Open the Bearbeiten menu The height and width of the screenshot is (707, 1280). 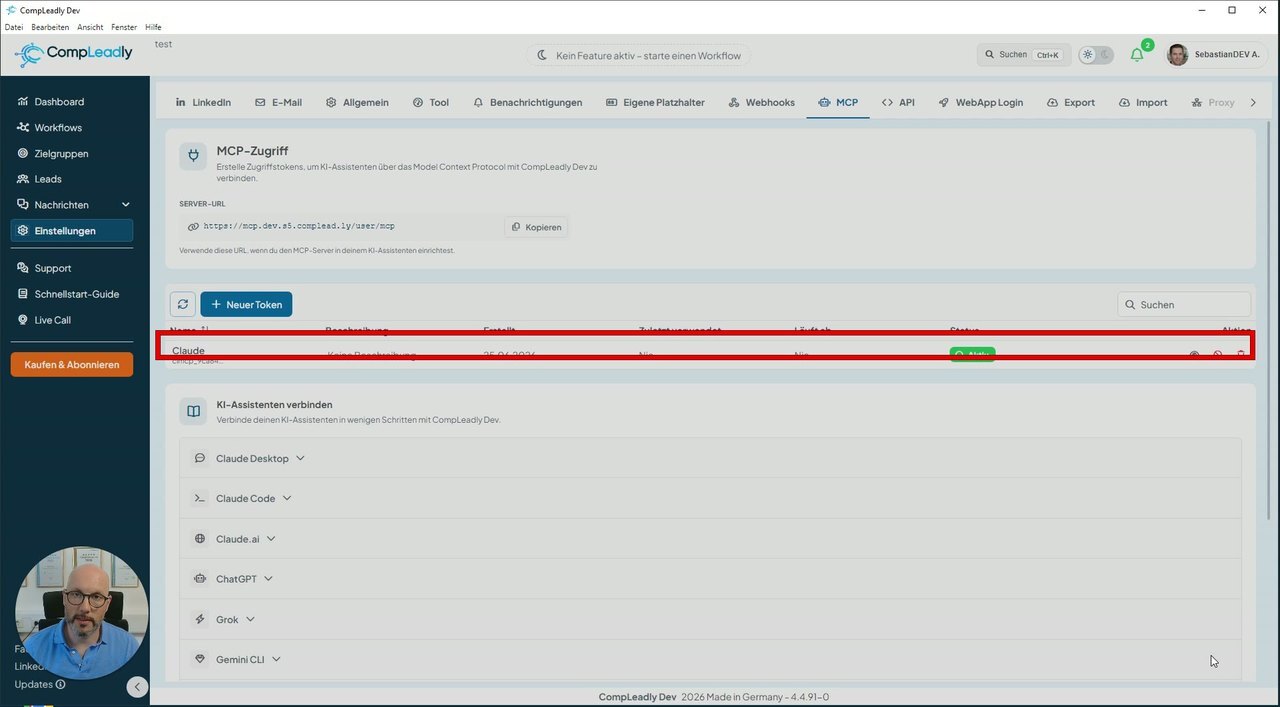(x=49, y=27)
